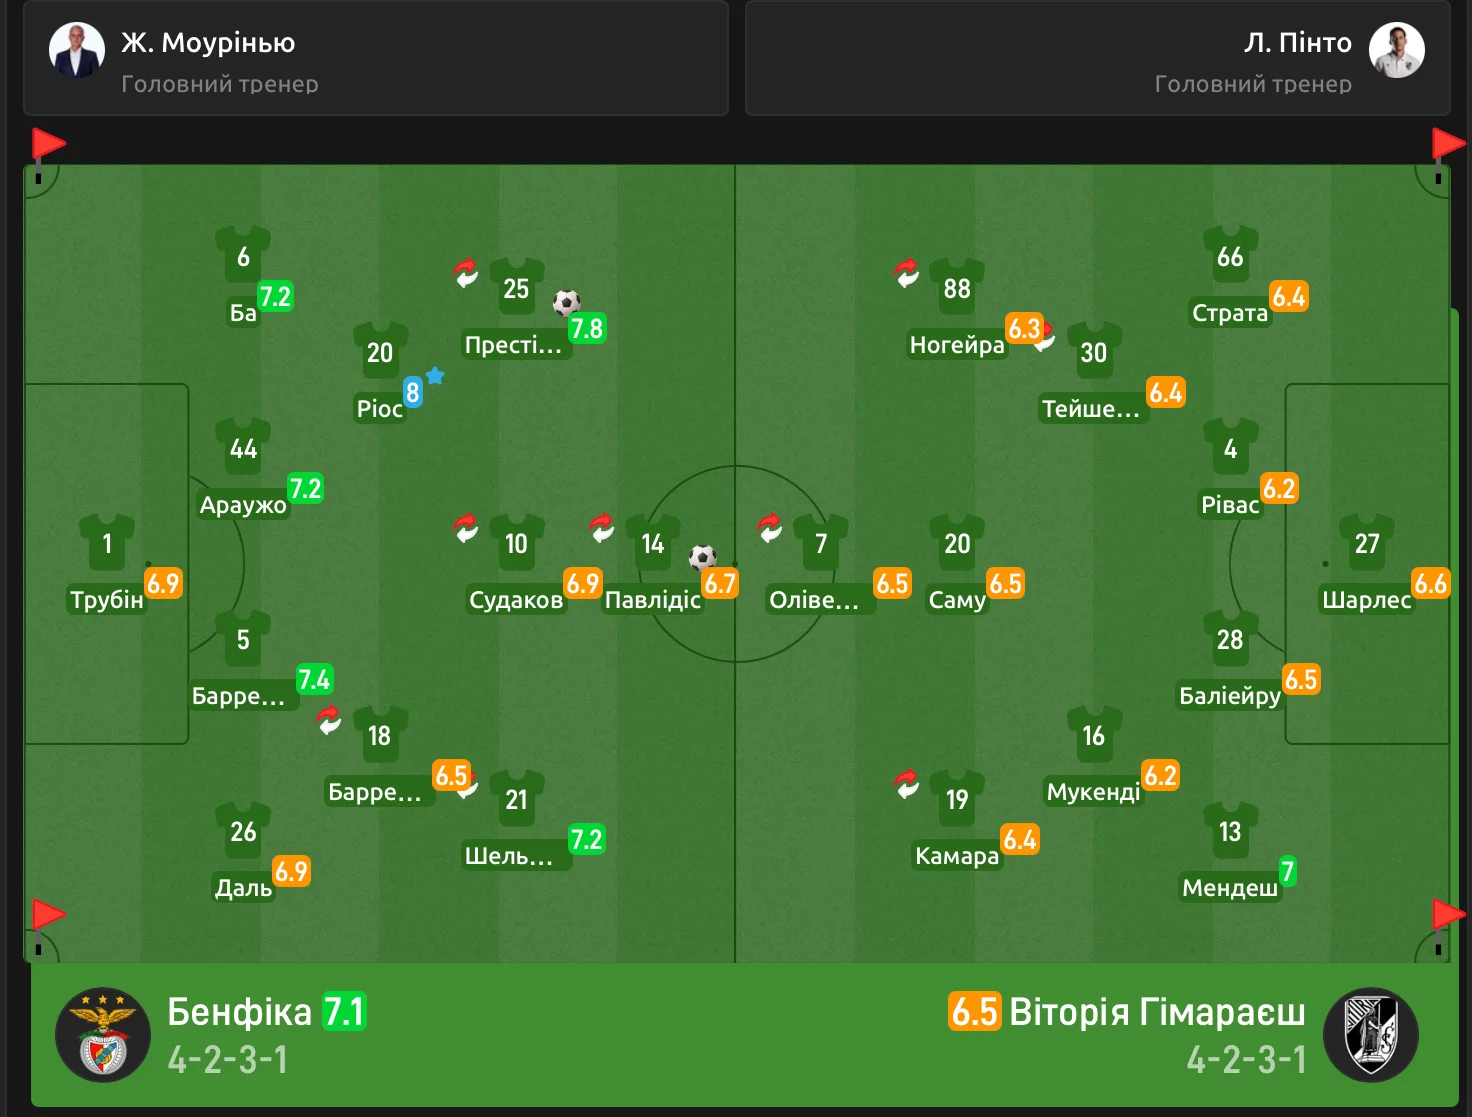The image size is (1472, 1117).
Task: Click the goal ball icon beside Prestianni
Action: pos(567,302)
